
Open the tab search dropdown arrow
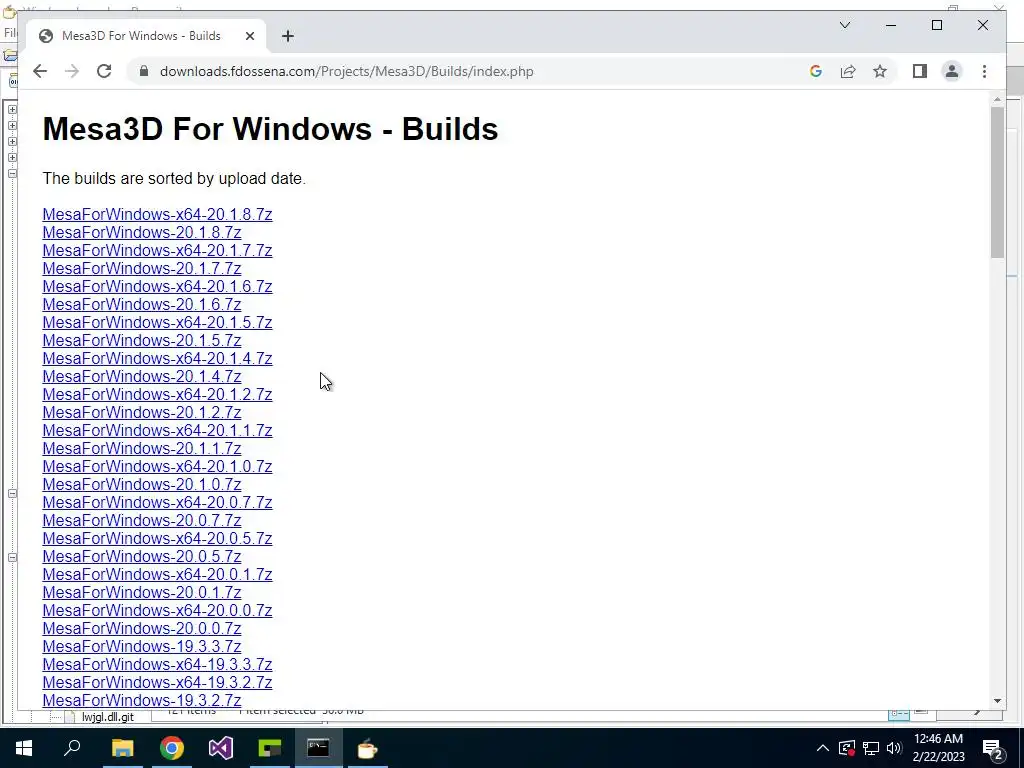click(x=844, y=25)
